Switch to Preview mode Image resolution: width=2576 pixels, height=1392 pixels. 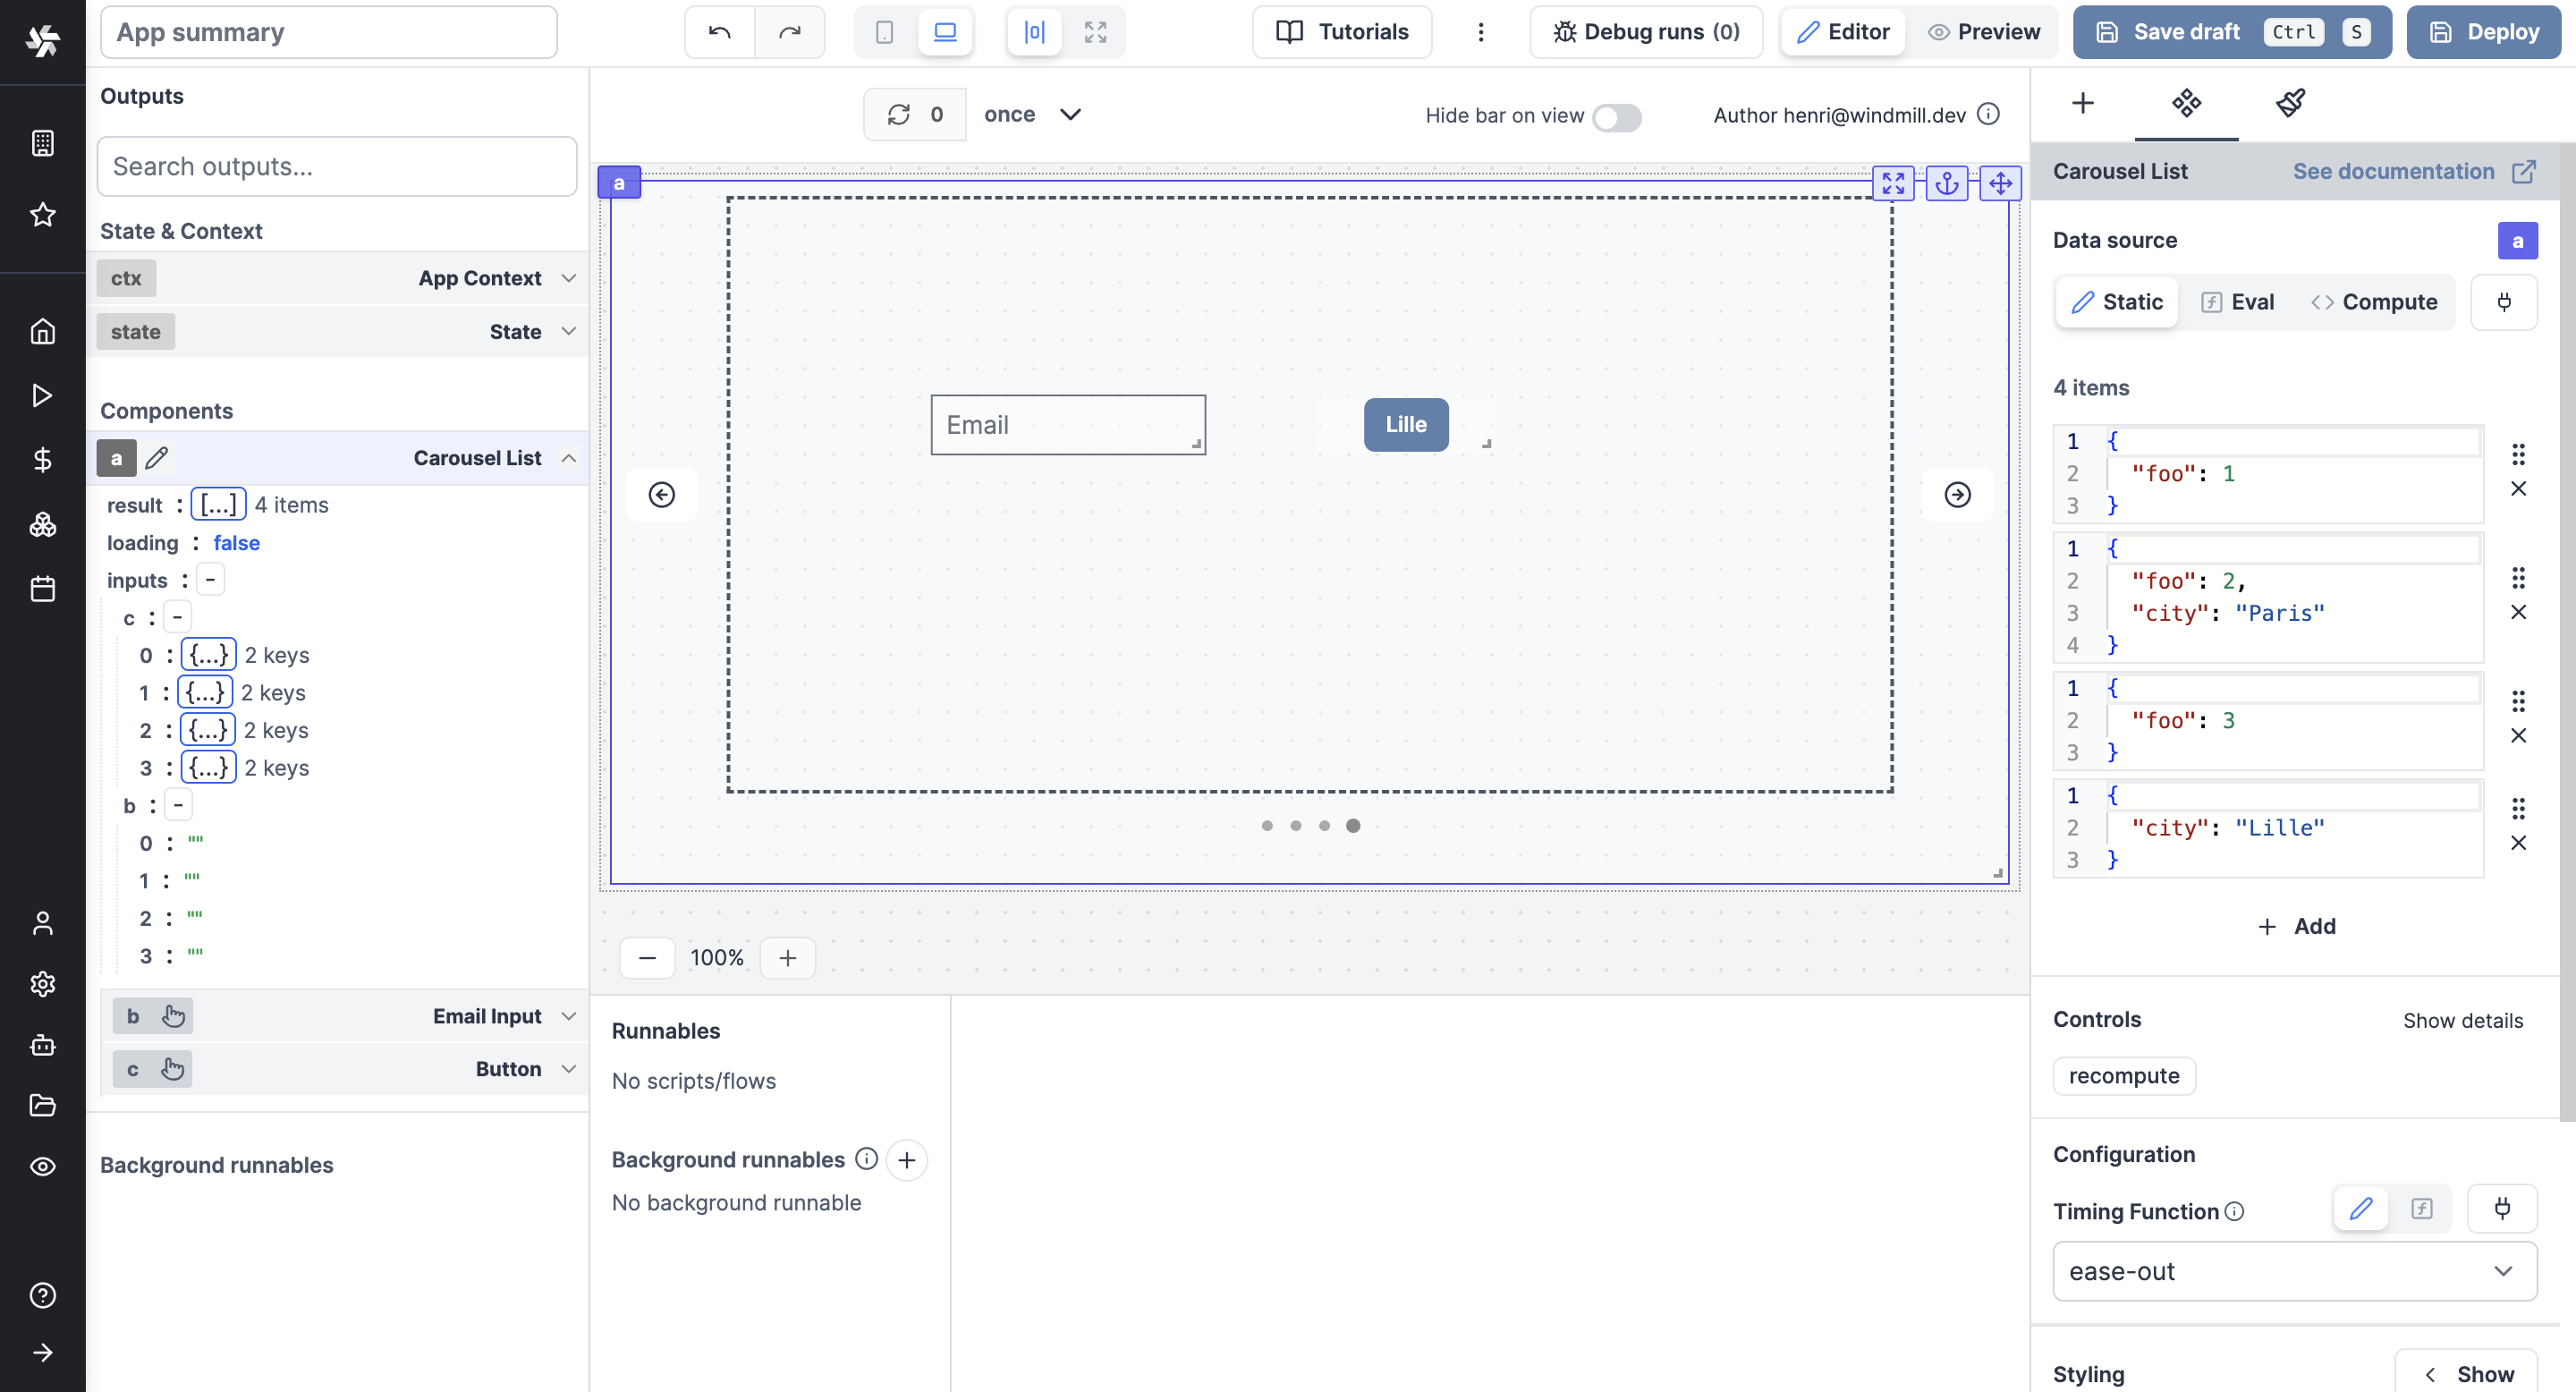pyautogui.click(x=1984, y=32)
